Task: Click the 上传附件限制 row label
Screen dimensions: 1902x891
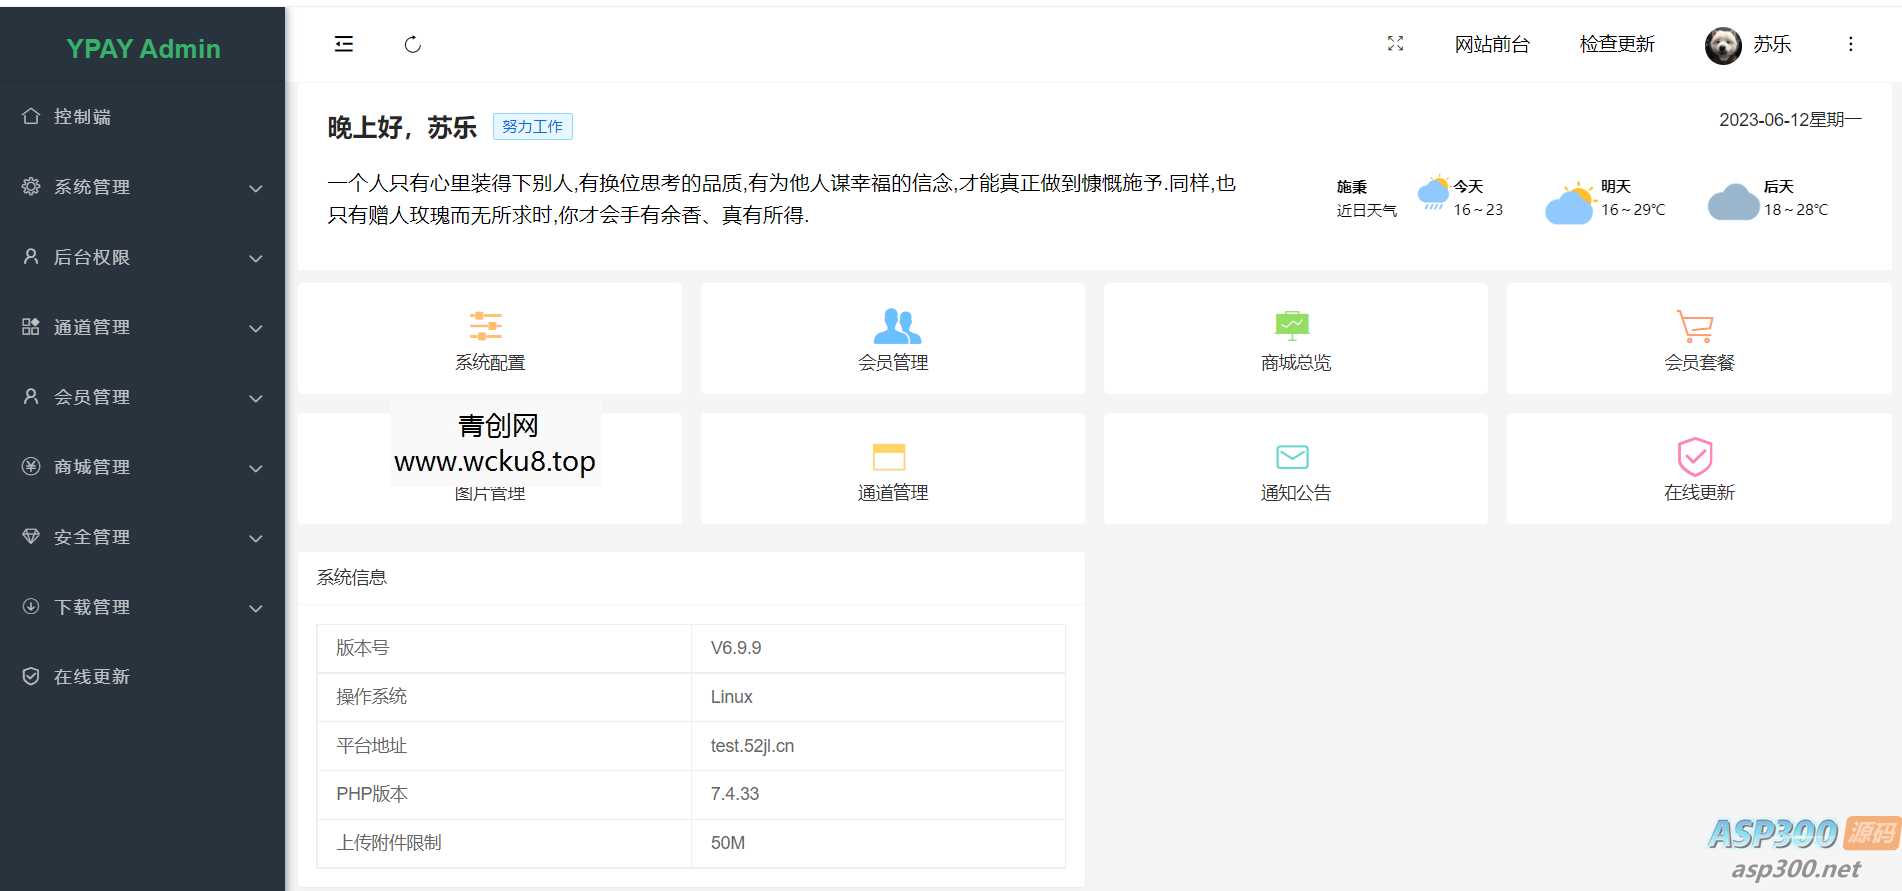Action: pos(388,843)
